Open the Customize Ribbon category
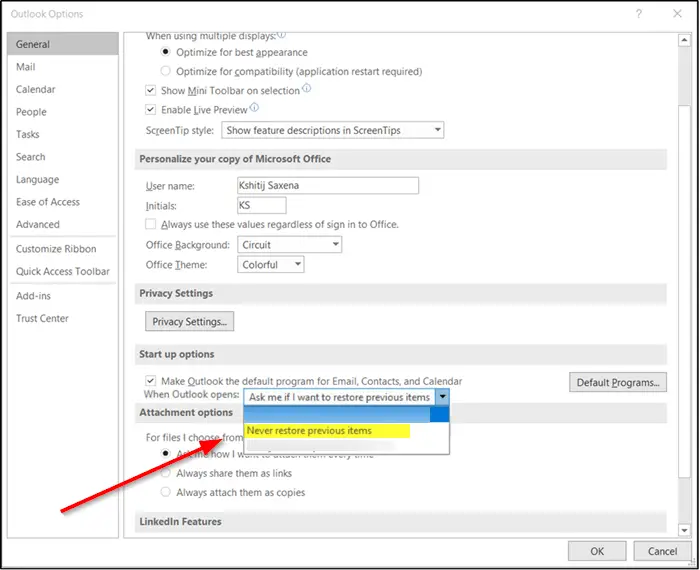This screenshot has height=570, width=700. (63, 249)
